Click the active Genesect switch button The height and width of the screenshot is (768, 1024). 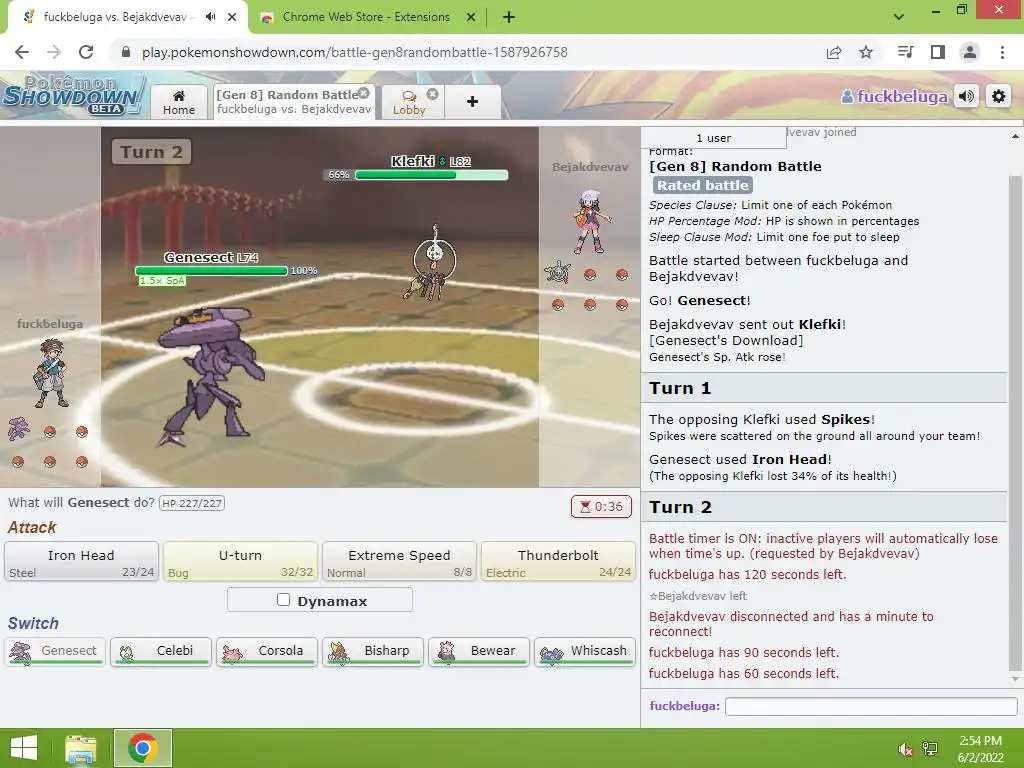(55, 652)
